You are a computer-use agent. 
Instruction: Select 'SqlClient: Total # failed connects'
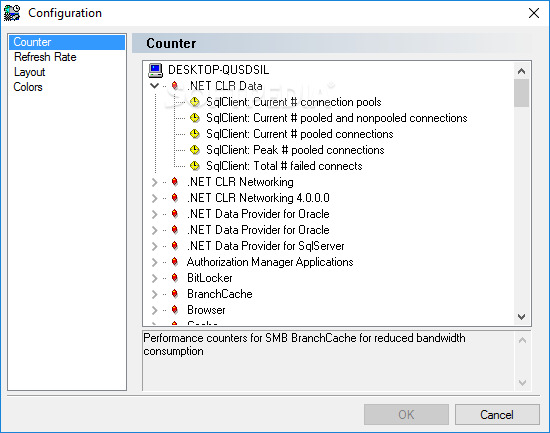[284, 166]
